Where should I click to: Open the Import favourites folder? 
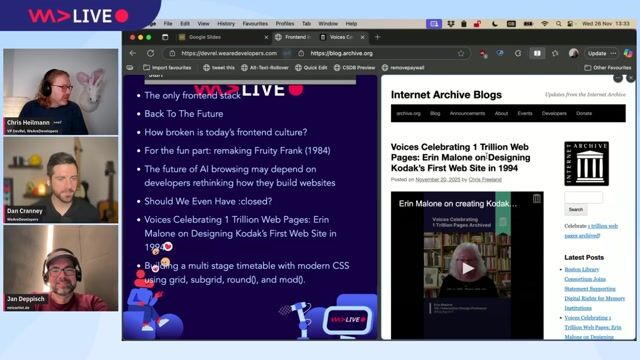point(167,68)
